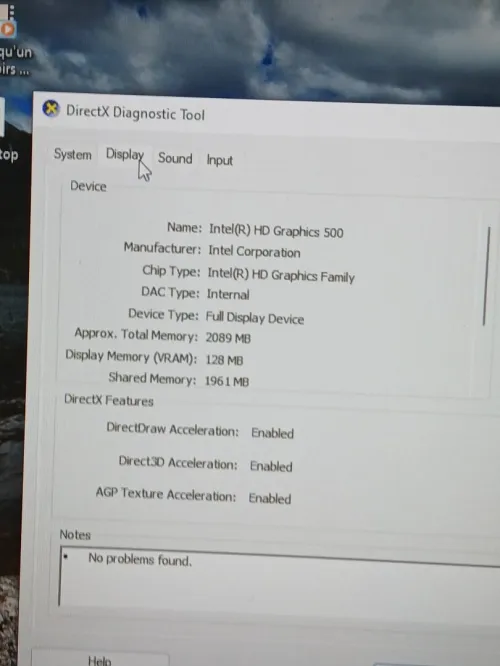Go to the Input tab
The image size is (500, 666).
[220, 160]
